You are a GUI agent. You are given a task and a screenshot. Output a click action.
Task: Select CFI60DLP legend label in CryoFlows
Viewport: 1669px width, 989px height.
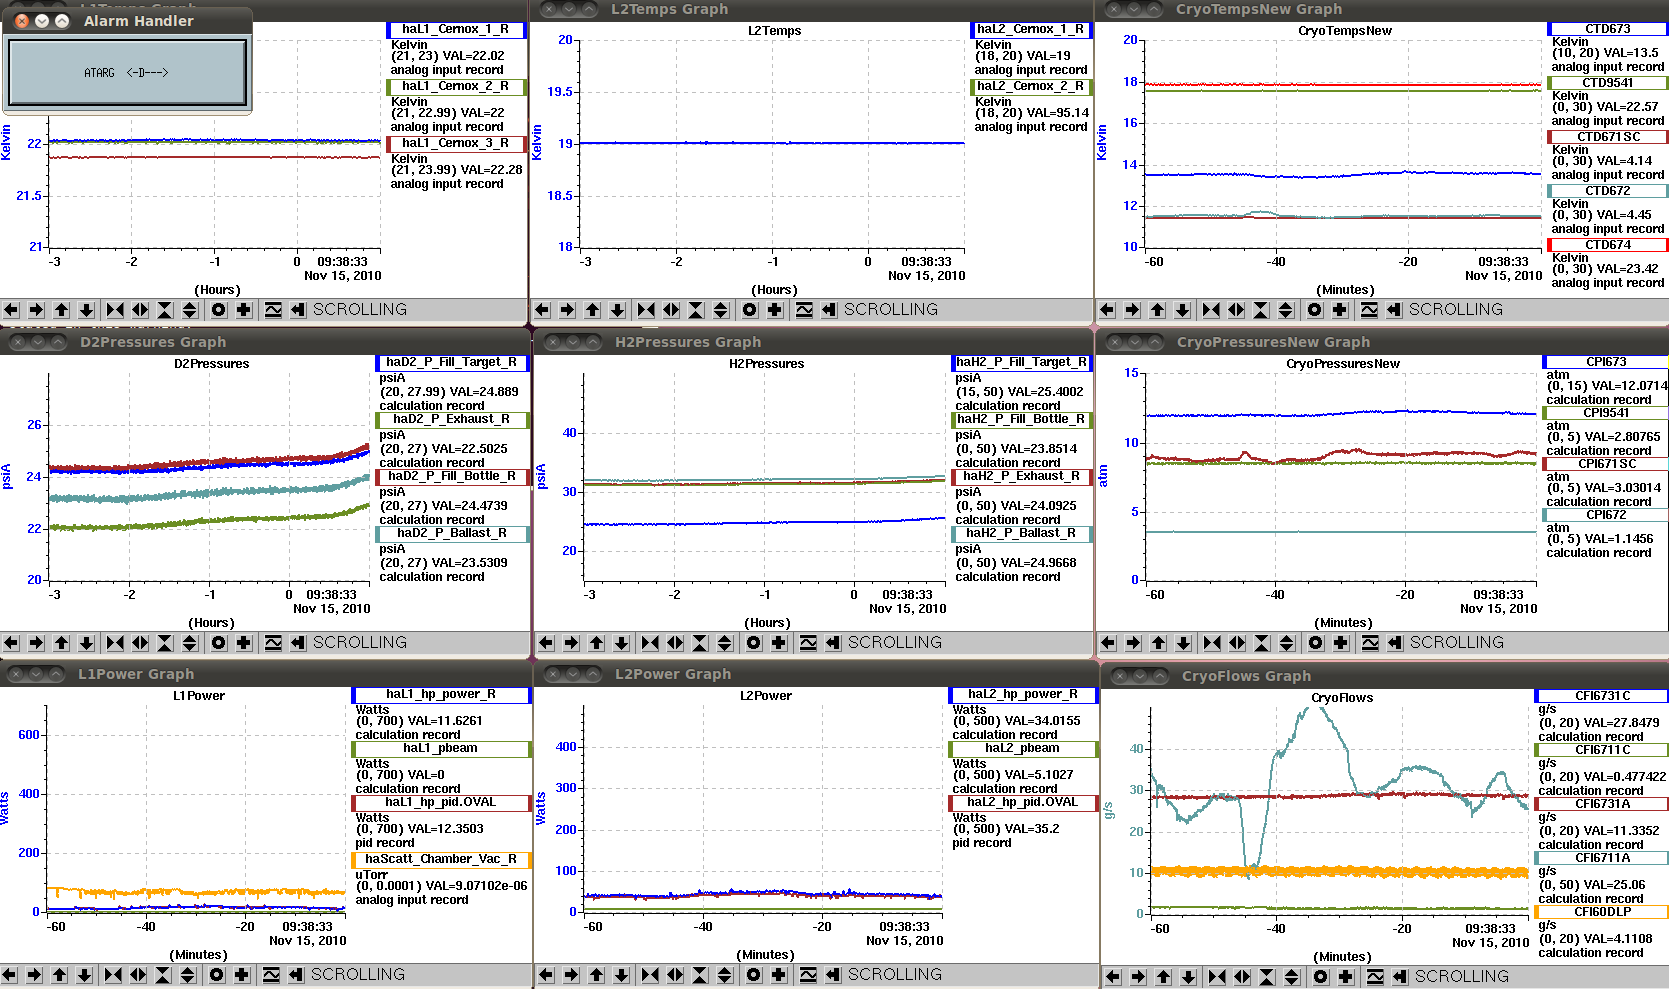pyautogui.click(x=1602, y=912)
